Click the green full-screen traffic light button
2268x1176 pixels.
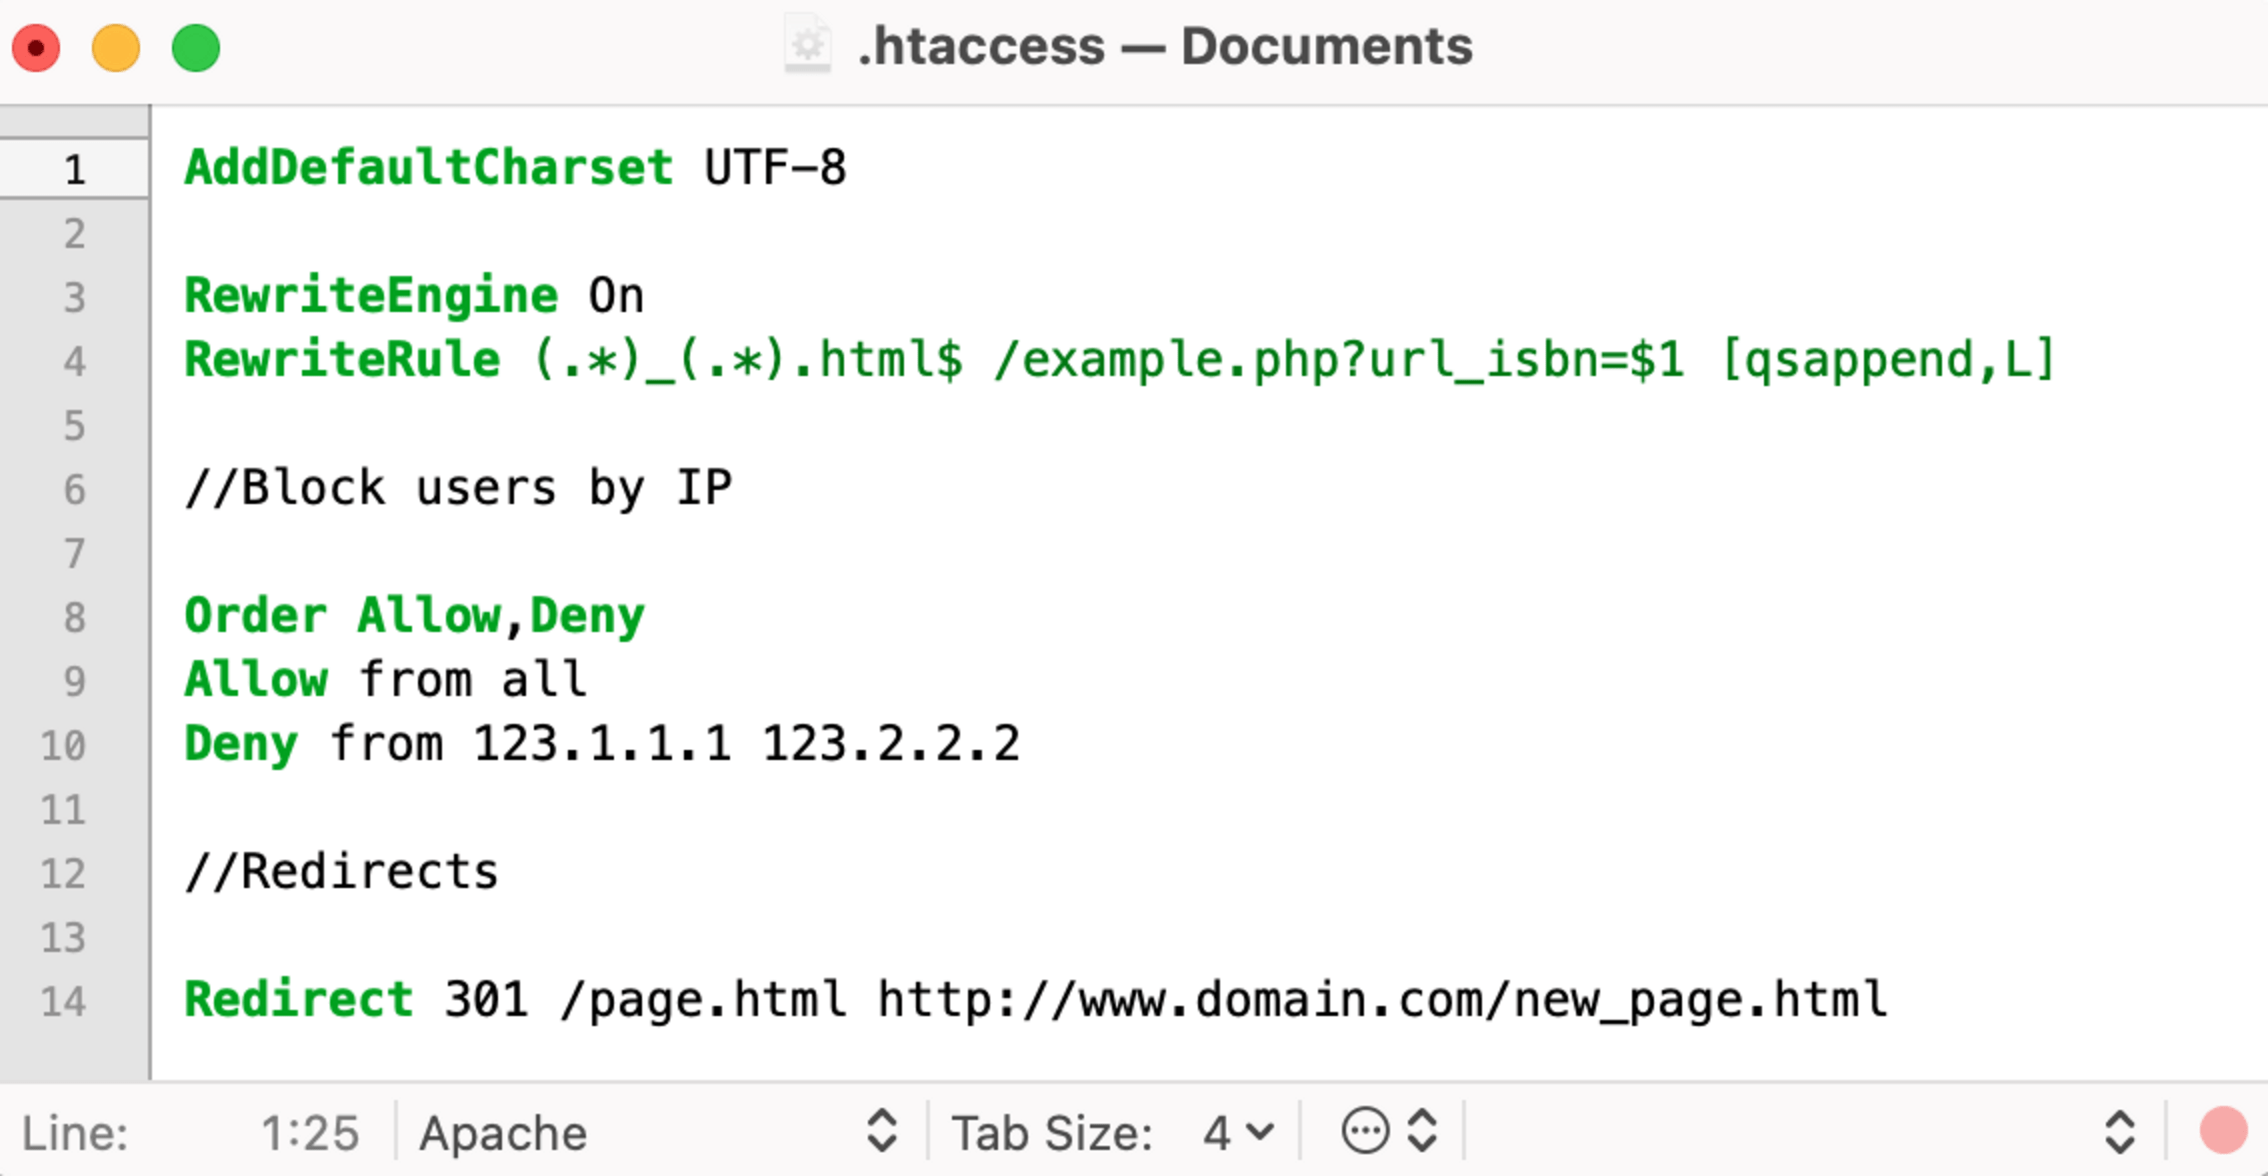click(x=196, y=46)
